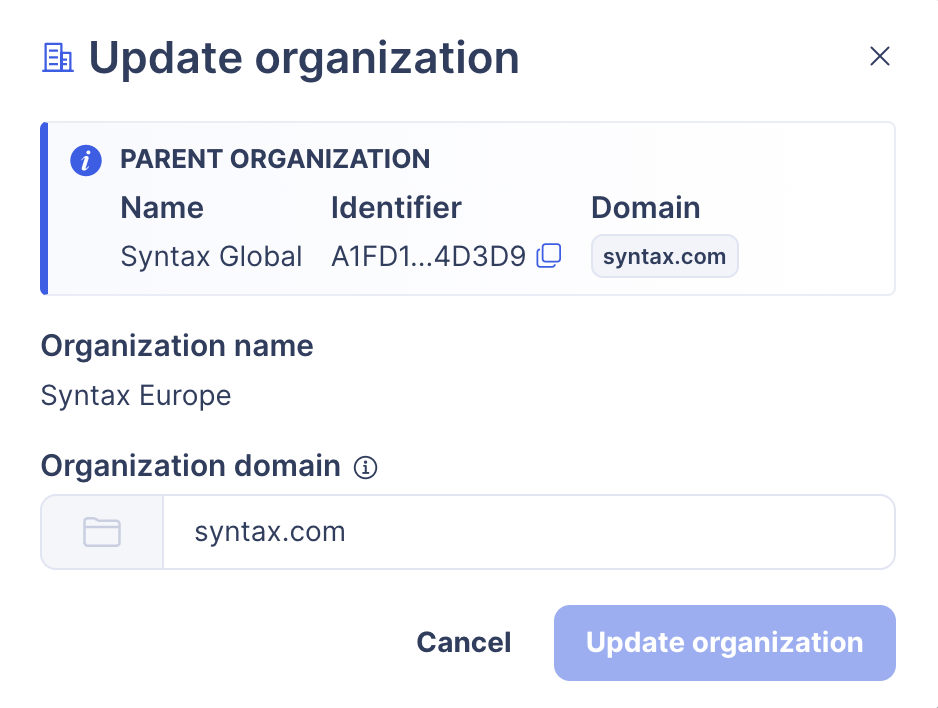Click the blue info icon in the parent organization panel
This screenshot has height=708, width=938.
click(x=86, y=160)
